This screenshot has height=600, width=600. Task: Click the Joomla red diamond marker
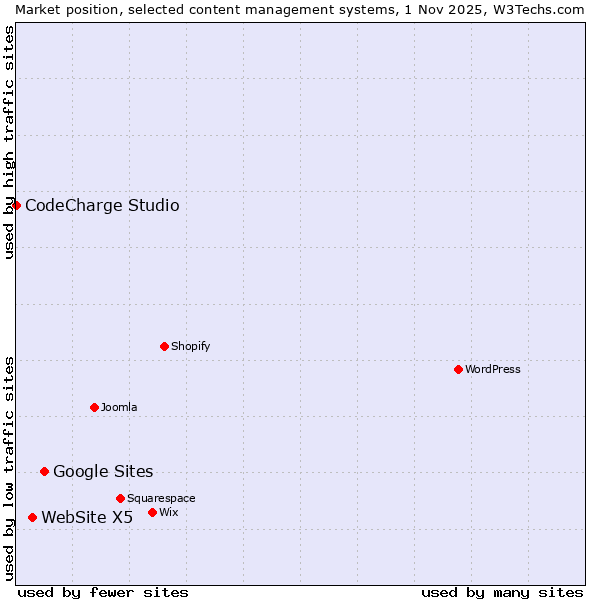click(94, 407)
